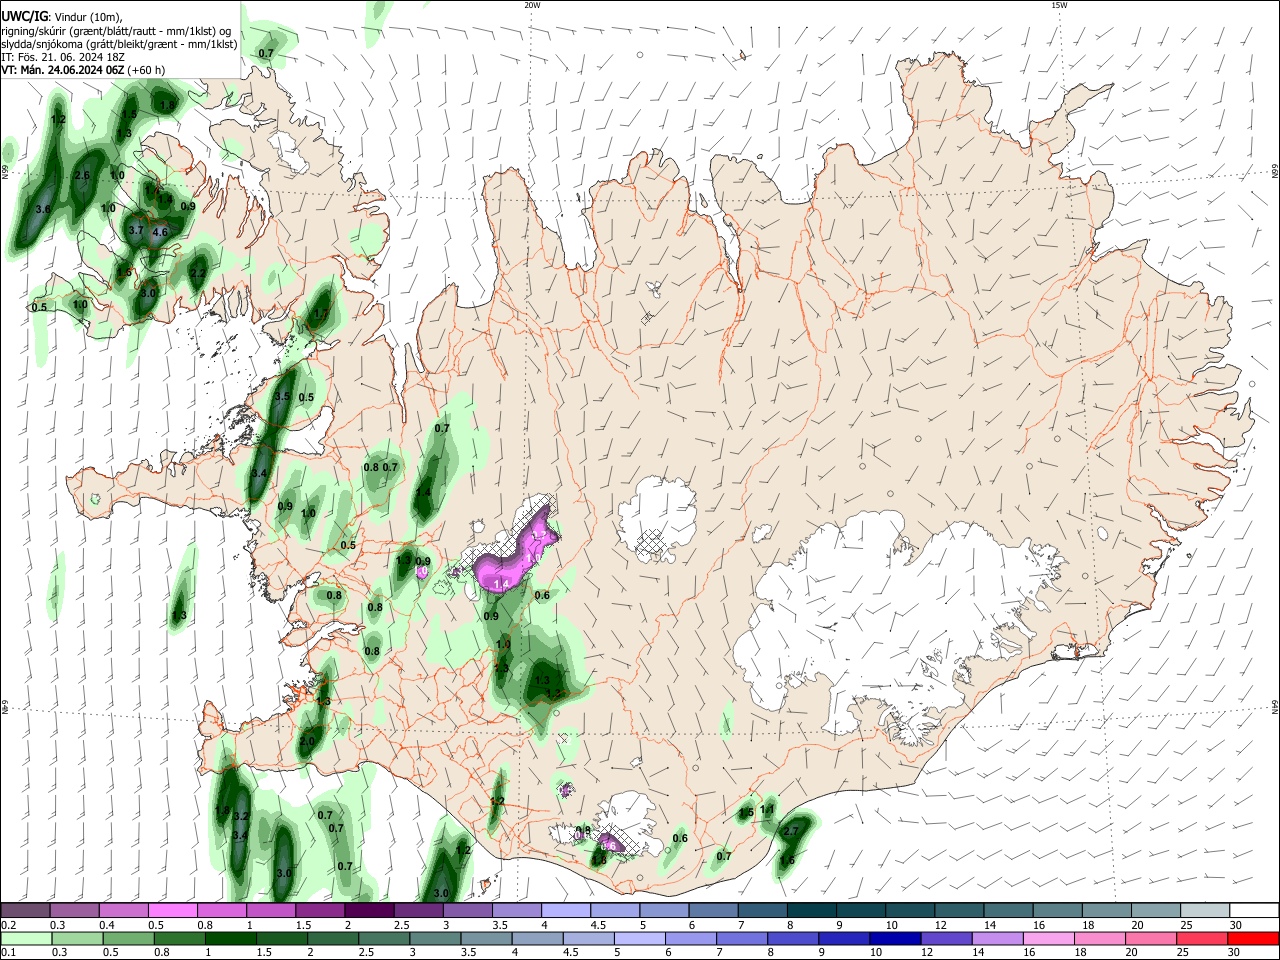Click the 'VT: Mán. 24.06.2024 06Z (+60 h)' line
This screenshot has width=1280, height=960.
point(83,70)
